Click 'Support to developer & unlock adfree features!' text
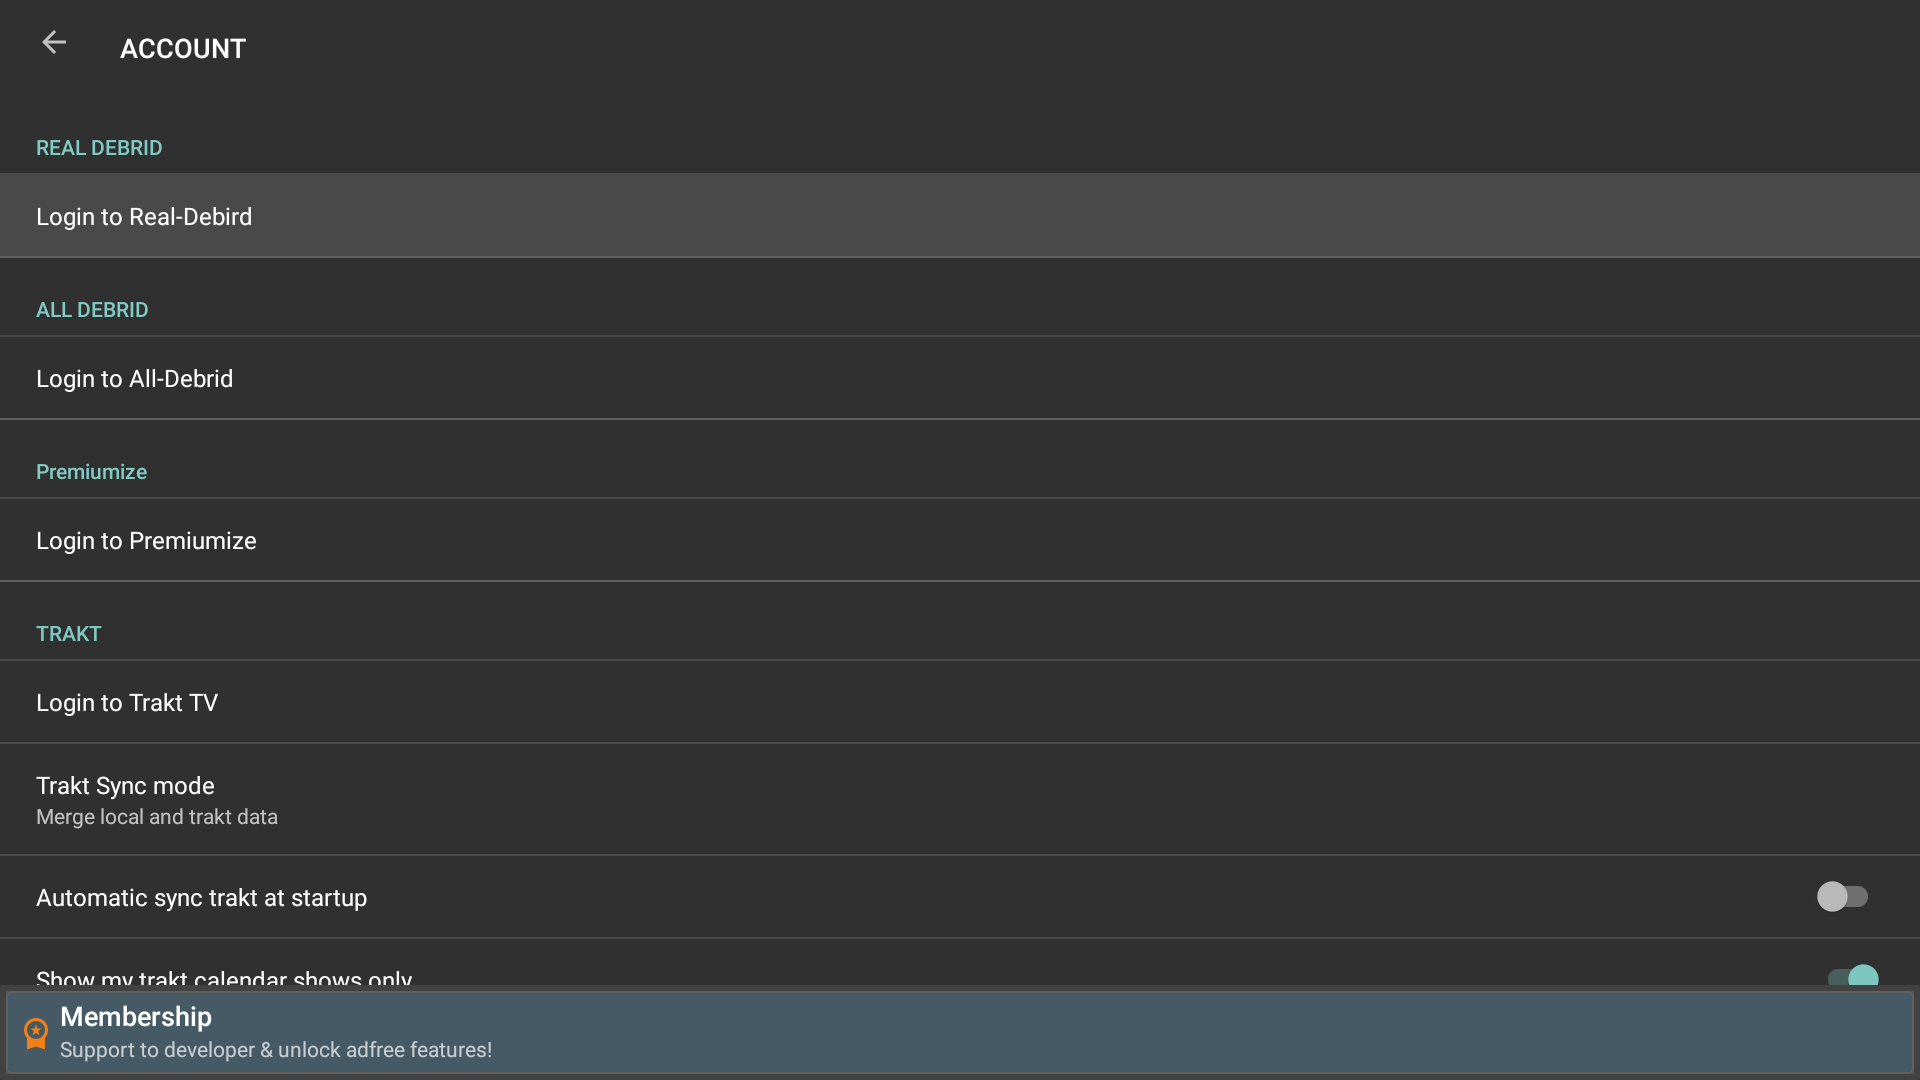The height and width of the screenshot is (1080, 1920). 276,1050
